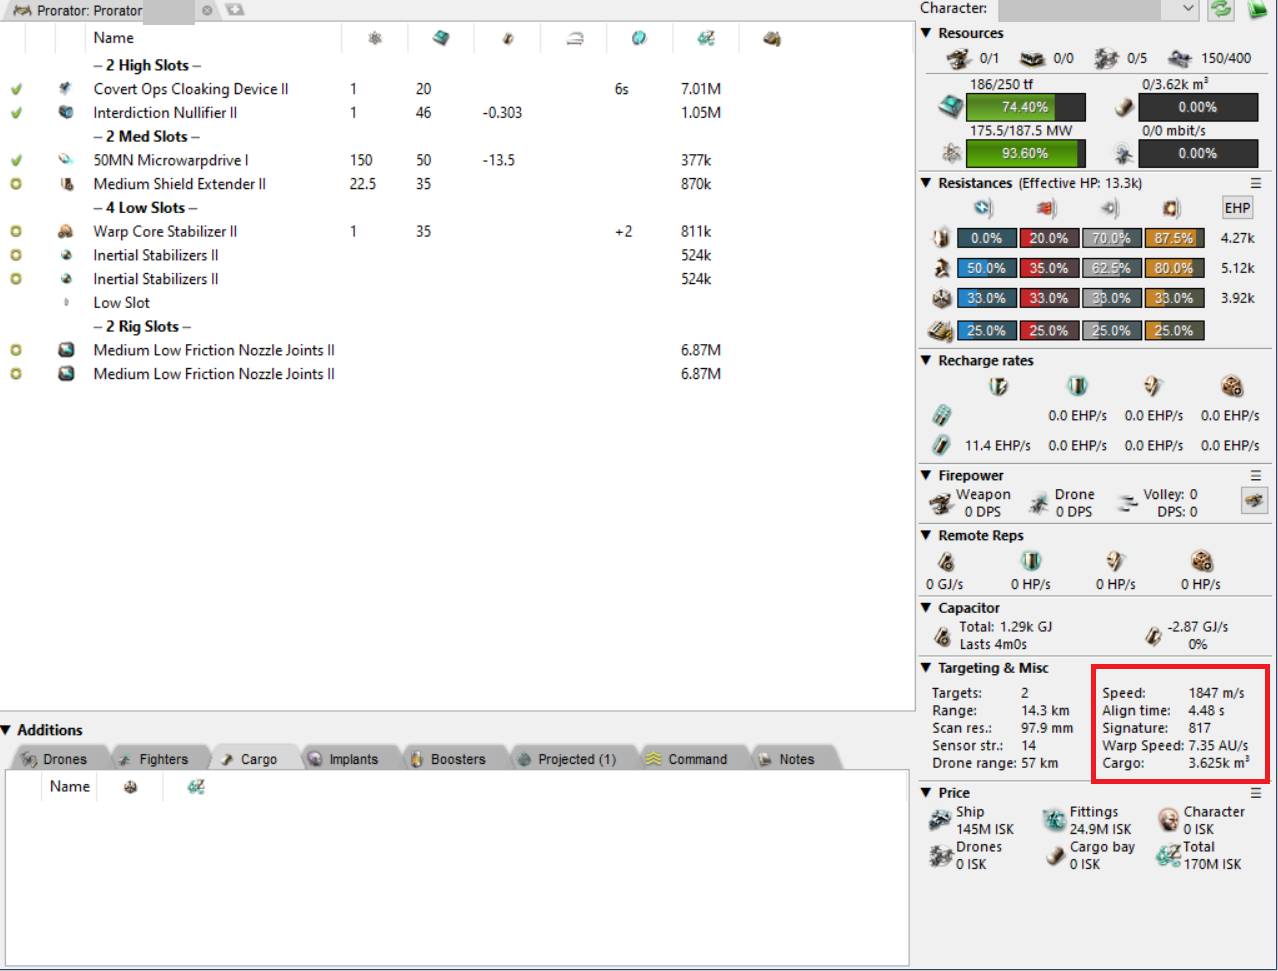Toggle Covert Ops Cloaking Device II active state
The height and width of the screenshot is (971, 1278).
click(16, 89)
